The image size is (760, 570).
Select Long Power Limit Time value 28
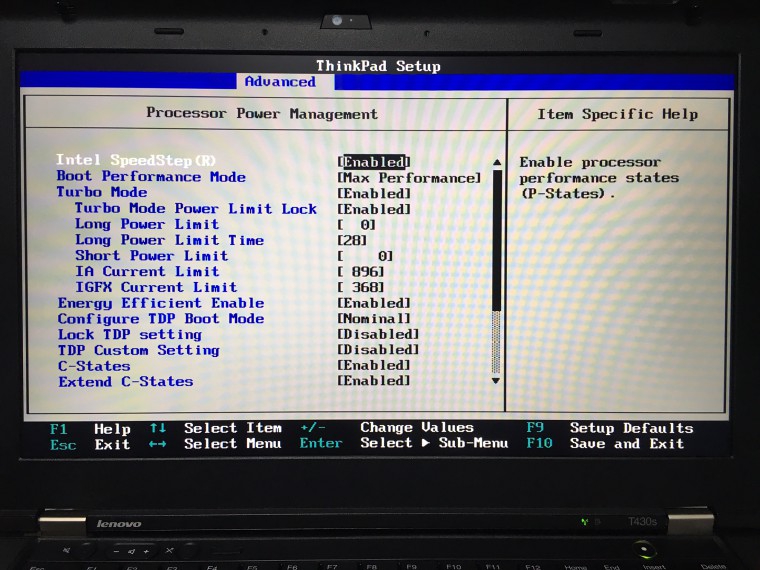[352, 240]
